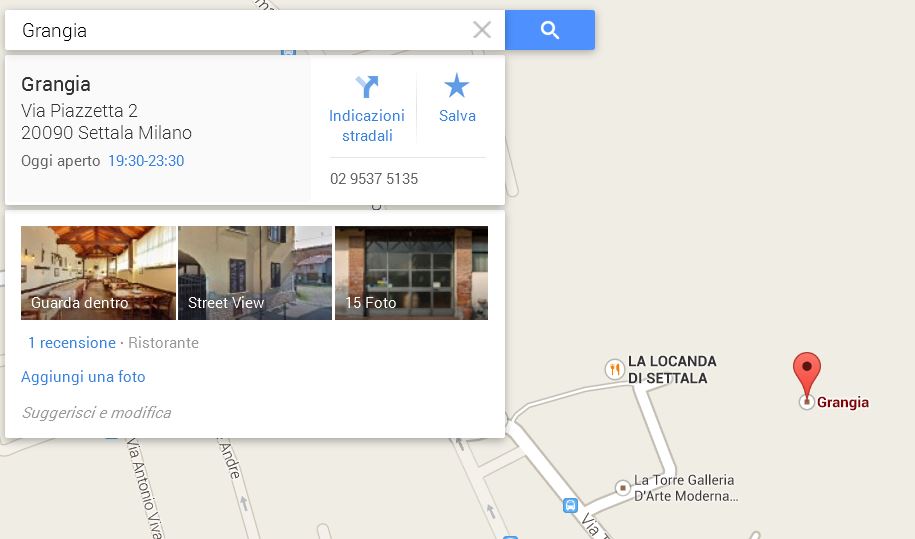Viewport: 915px width, 539px height.
Task: Click the bus stop icon on map
Action: 570,505
